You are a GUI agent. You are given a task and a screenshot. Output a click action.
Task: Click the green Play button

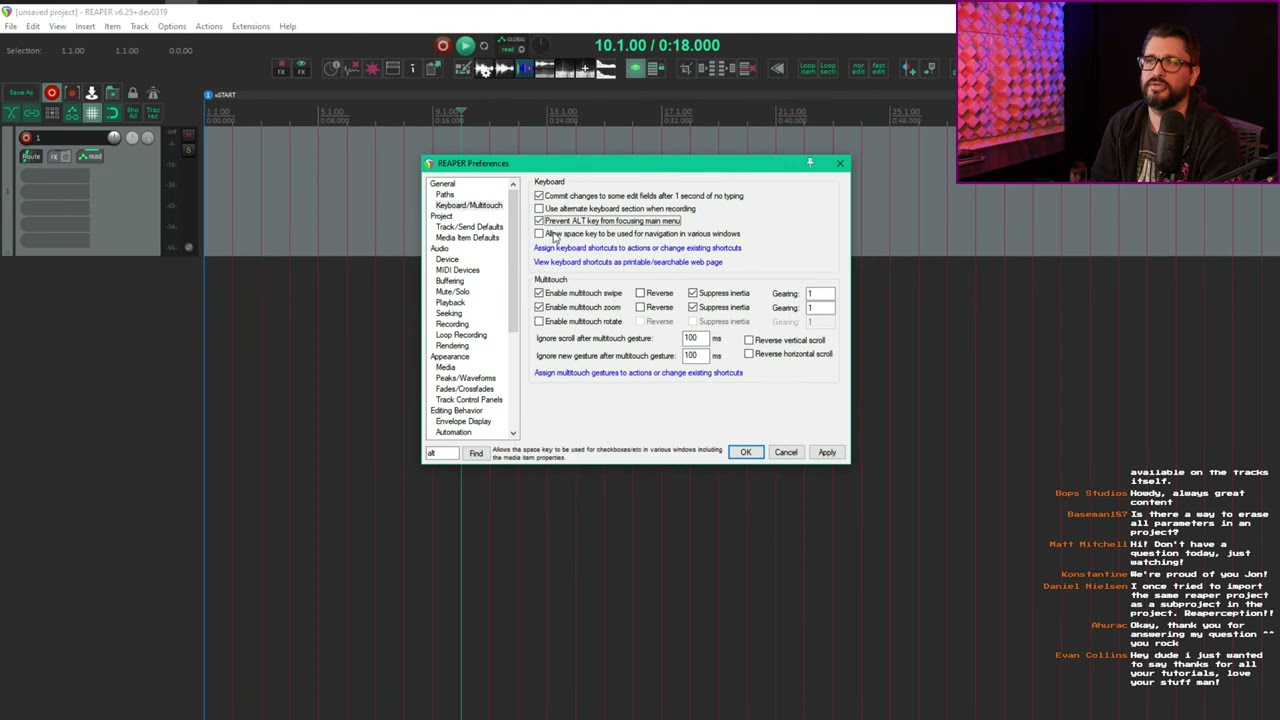click(x=465, y=46)
